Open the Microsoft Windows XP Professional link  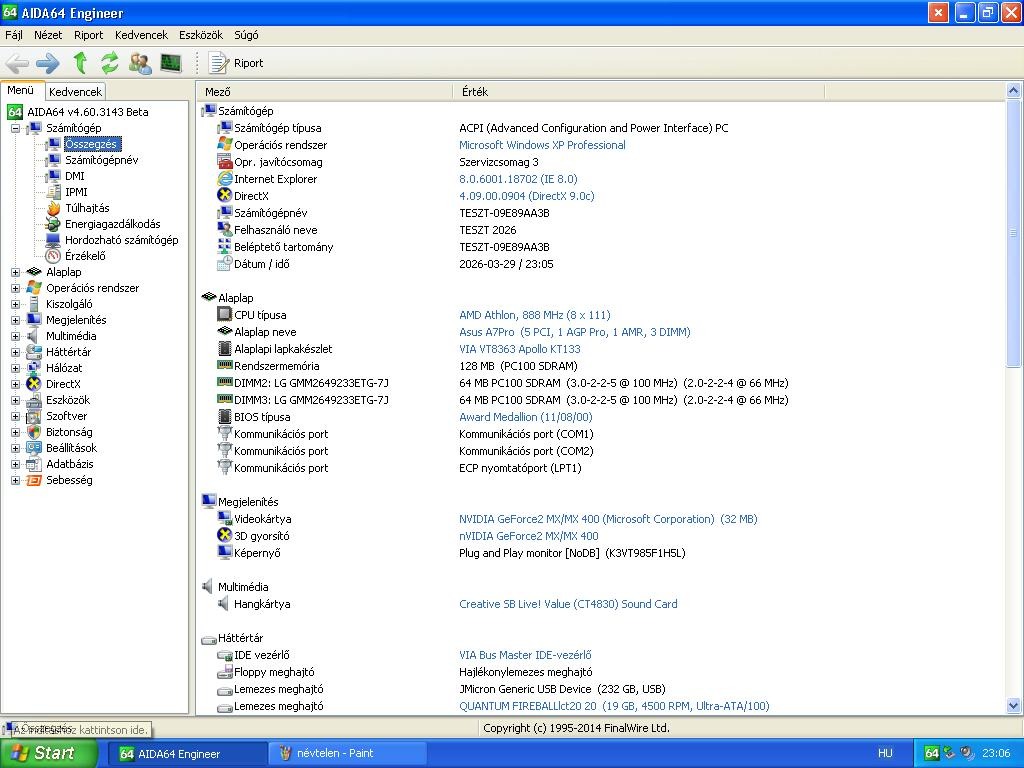(542, 145)
